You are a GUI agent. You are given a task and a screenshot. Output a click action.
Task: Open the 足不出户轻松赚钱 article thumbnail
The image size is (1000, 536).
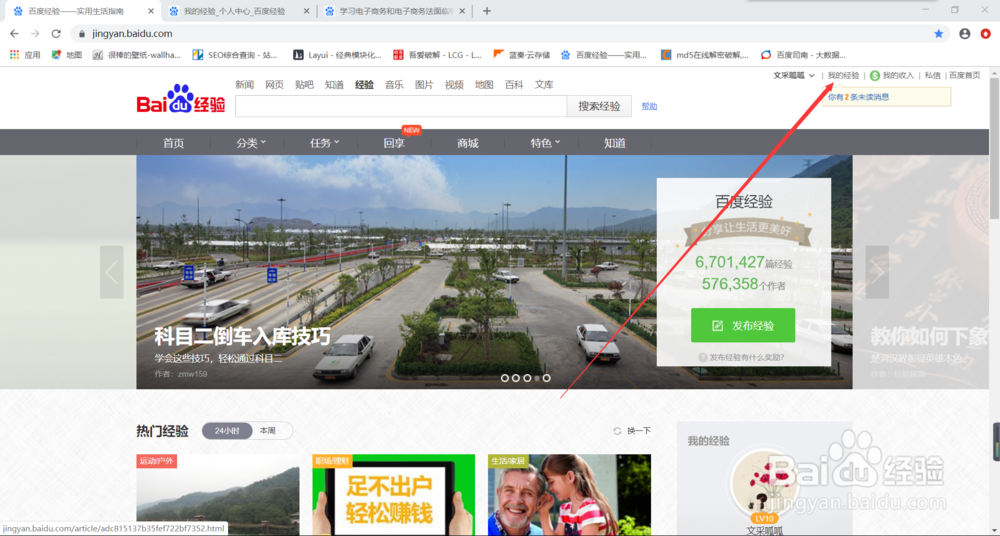click(x=393, y=495)
